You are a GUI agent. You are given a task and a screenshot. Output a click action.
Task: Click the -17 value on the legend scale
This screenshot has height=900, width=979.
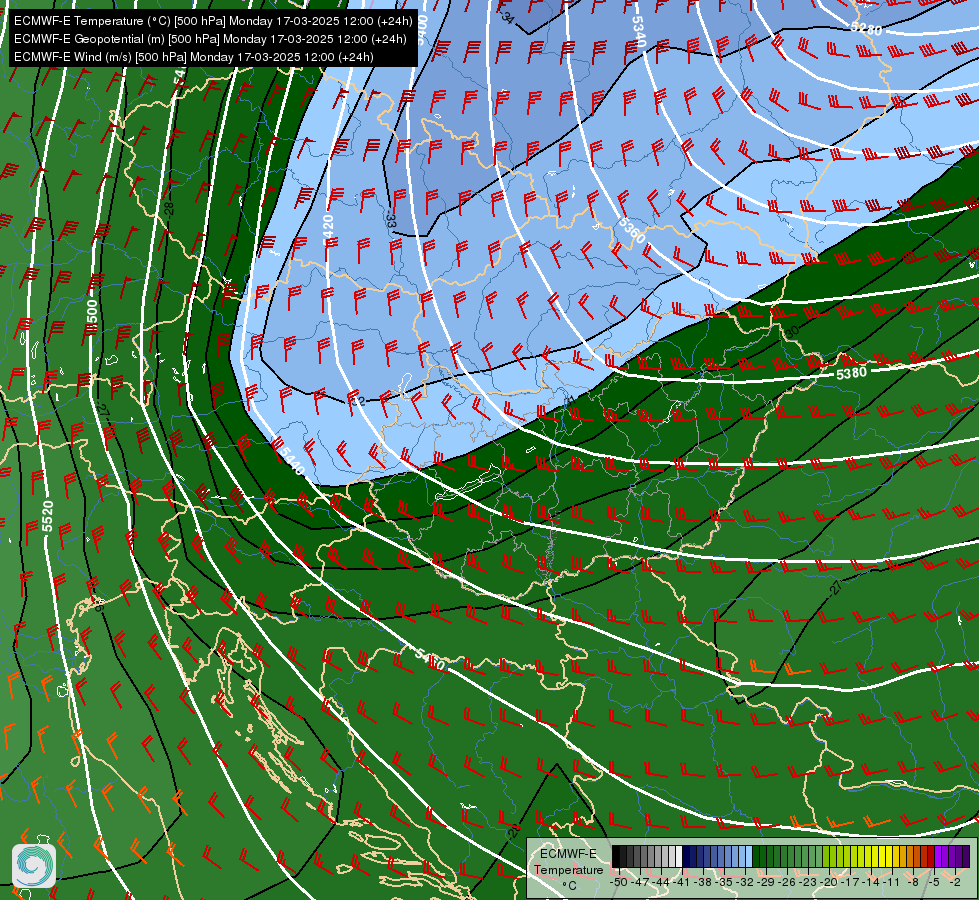click(850, 882)
